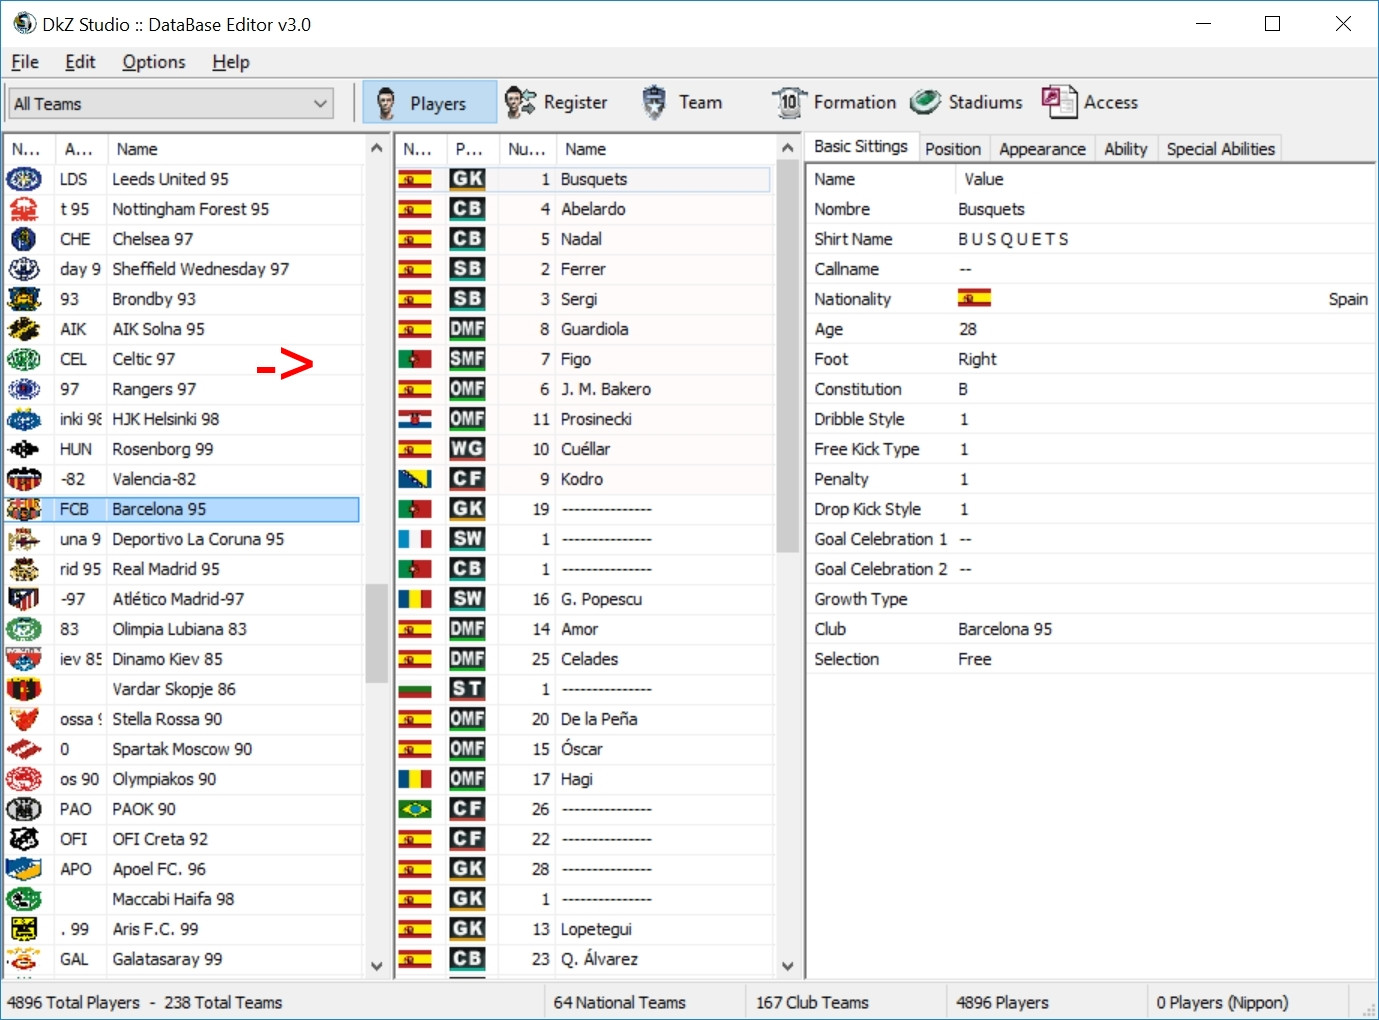Viewport: 1379px width, 1020px height.
Task: Click the ST position badge of the Bulgarian-flag player
Action: [467, 689]
